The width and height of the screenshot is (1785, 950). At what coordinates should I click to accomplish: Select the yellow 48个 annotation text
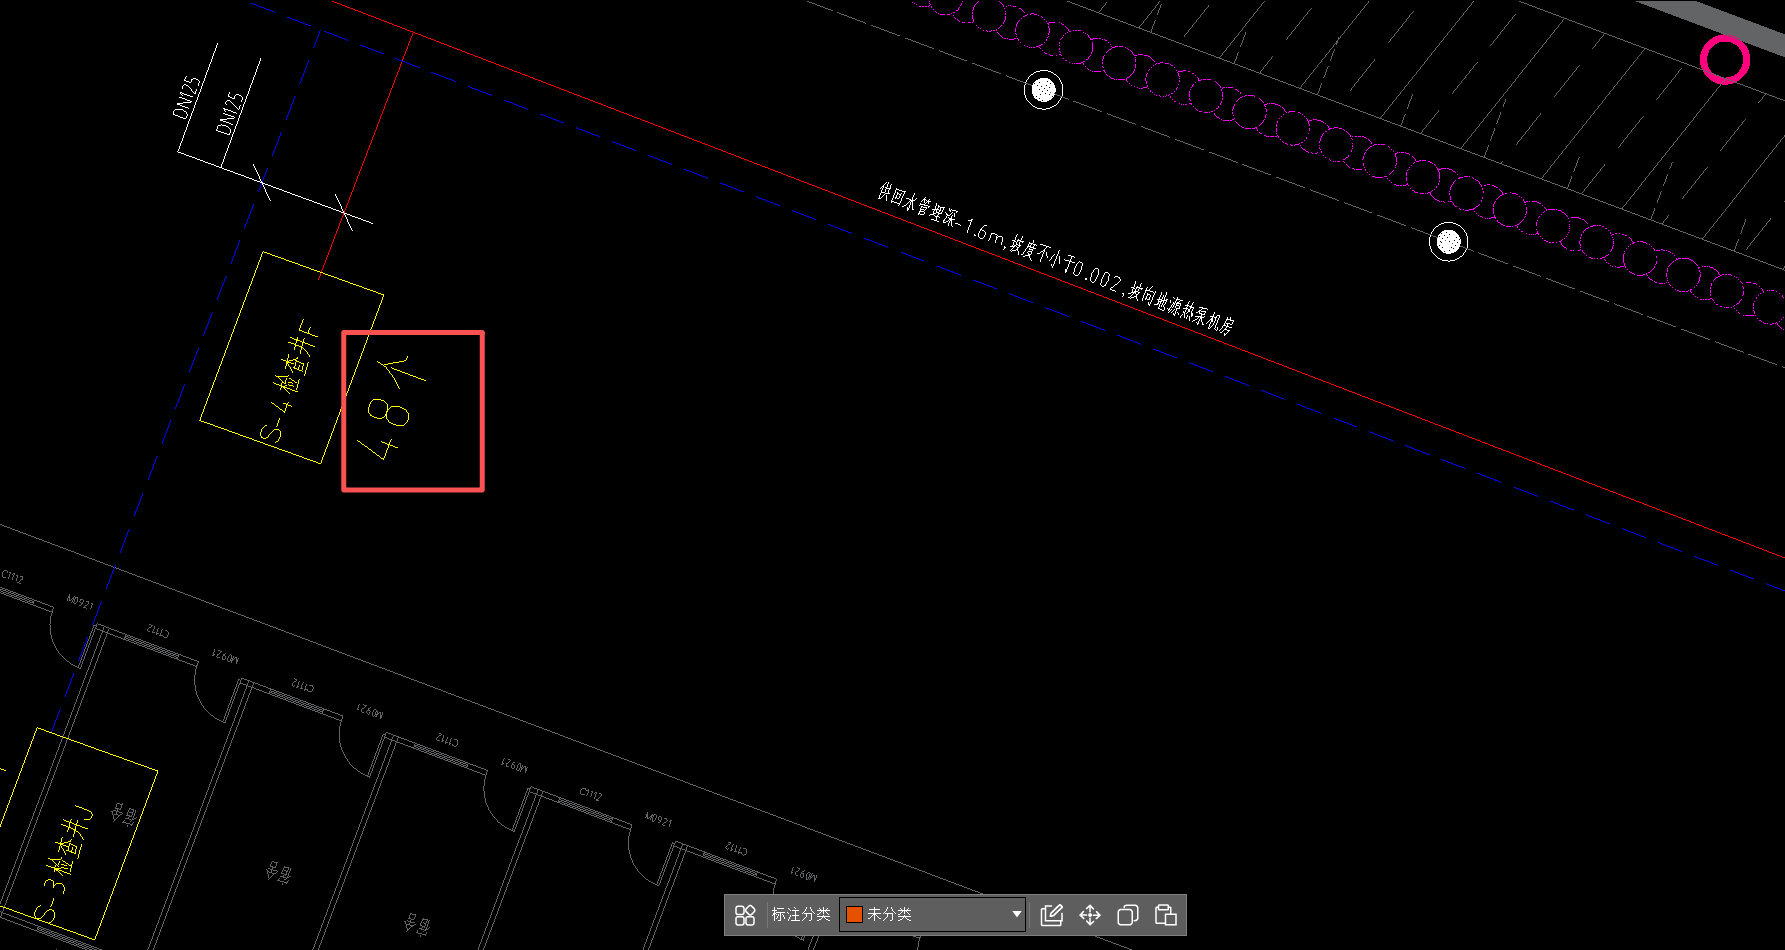394,407
